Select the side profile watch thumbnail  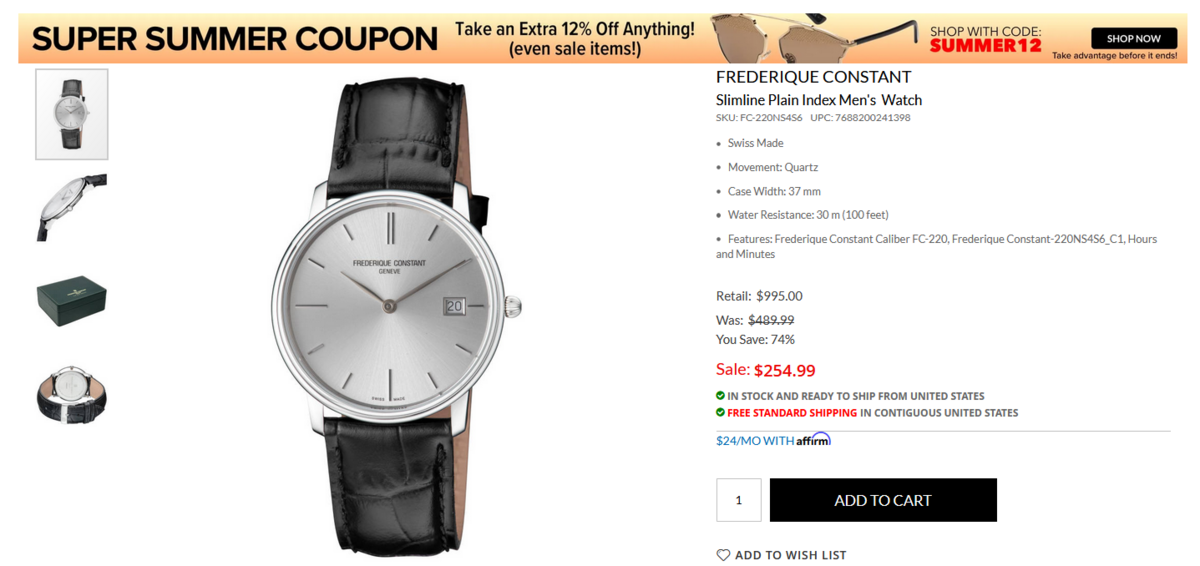[x=72, y=207]
